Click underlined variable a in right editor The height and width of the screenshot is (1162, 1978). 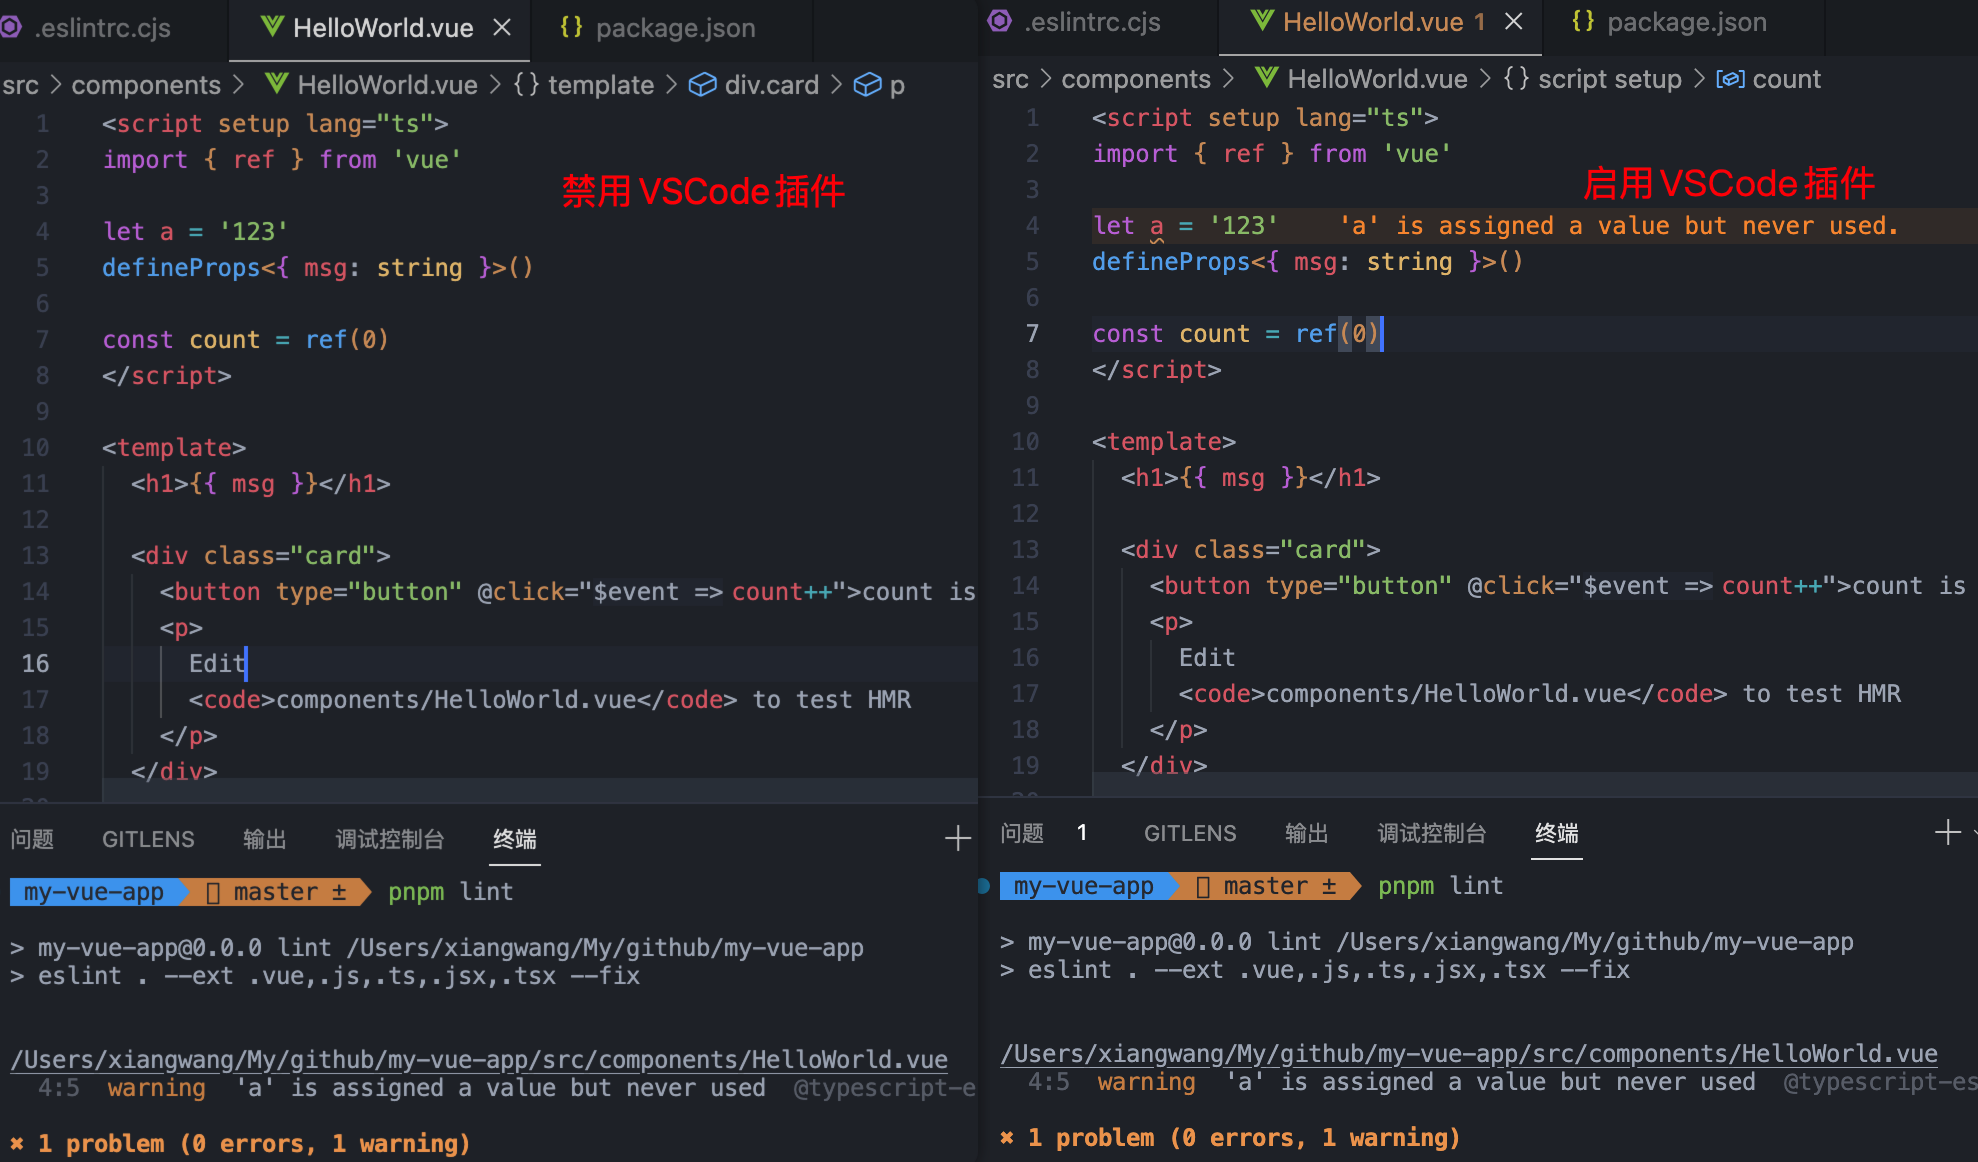(1156, 226)
